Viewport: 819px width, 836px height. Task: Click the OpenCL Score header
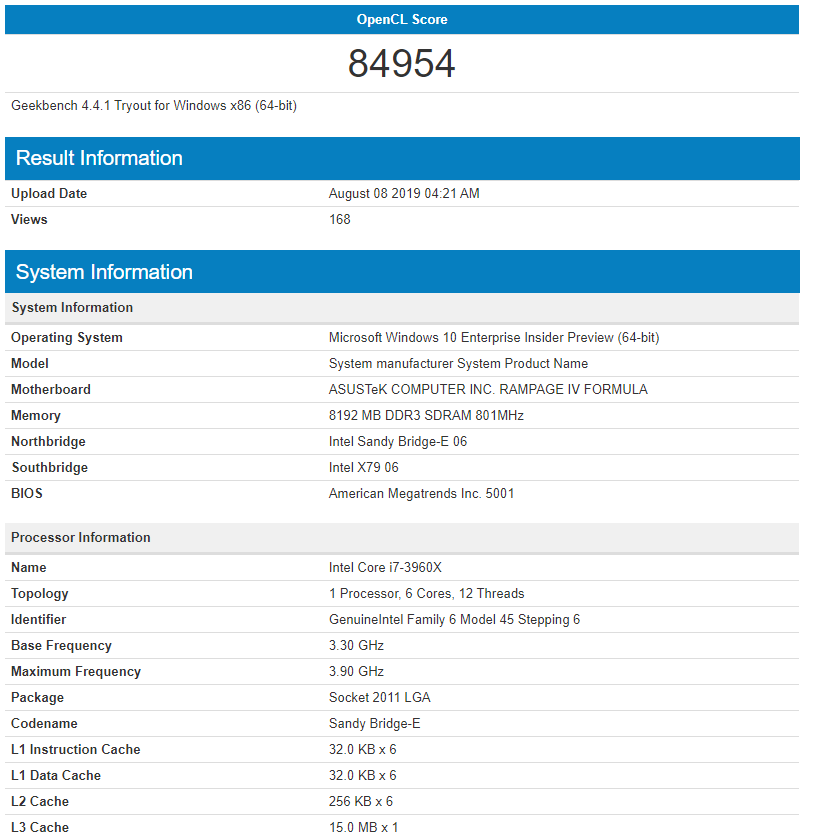coord(402,20)
